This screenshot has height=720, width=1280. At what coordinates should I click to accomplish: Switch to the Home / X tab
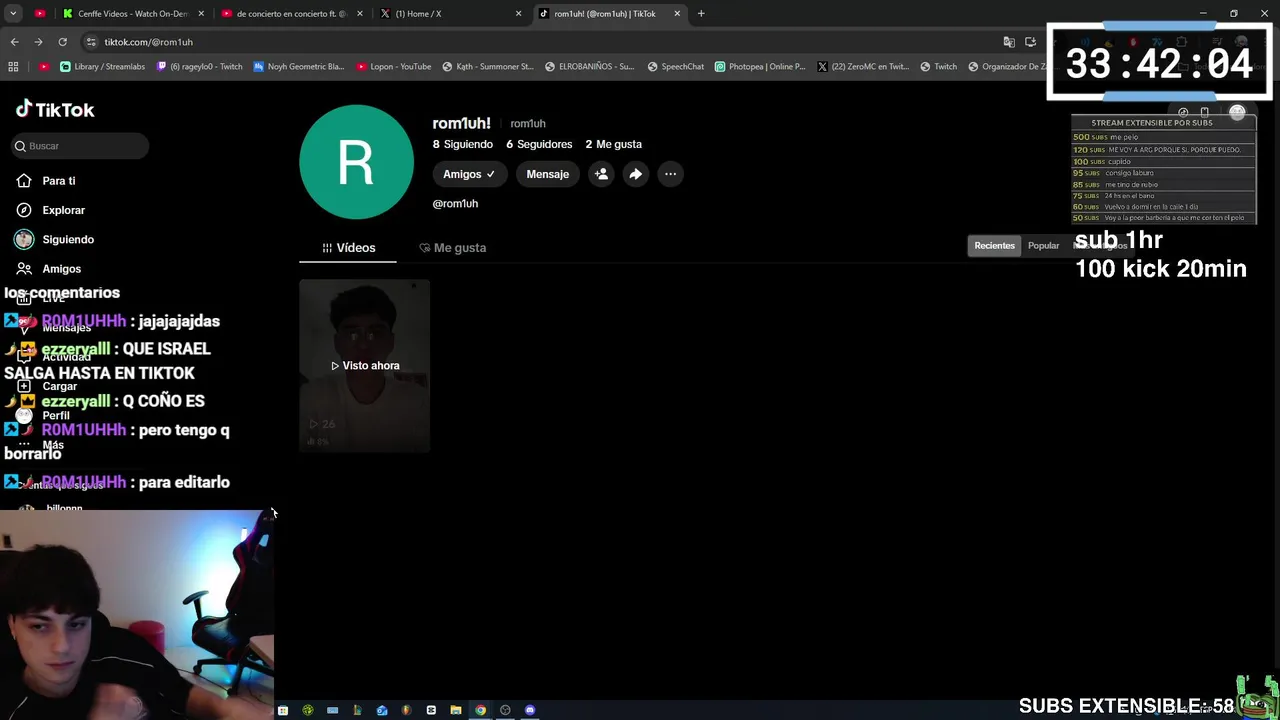(450, 14)
